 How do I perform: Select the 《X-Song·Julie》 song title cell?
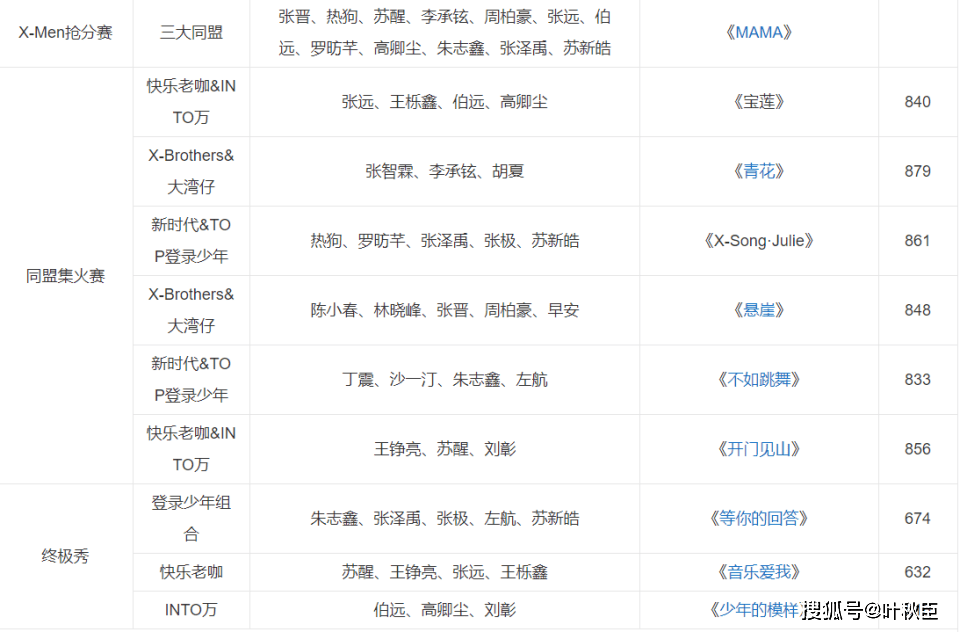(759, 241)
